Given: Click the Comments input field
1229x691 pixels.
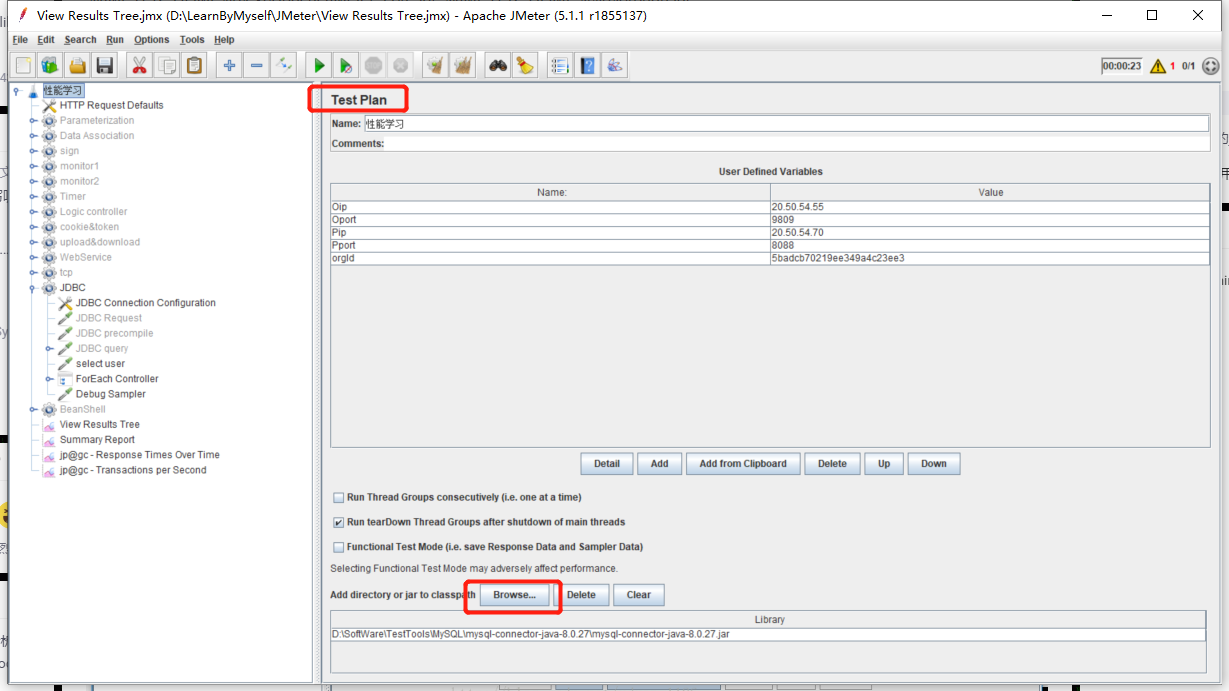Looking at the screenshot, I should click(x=797, y=144).
